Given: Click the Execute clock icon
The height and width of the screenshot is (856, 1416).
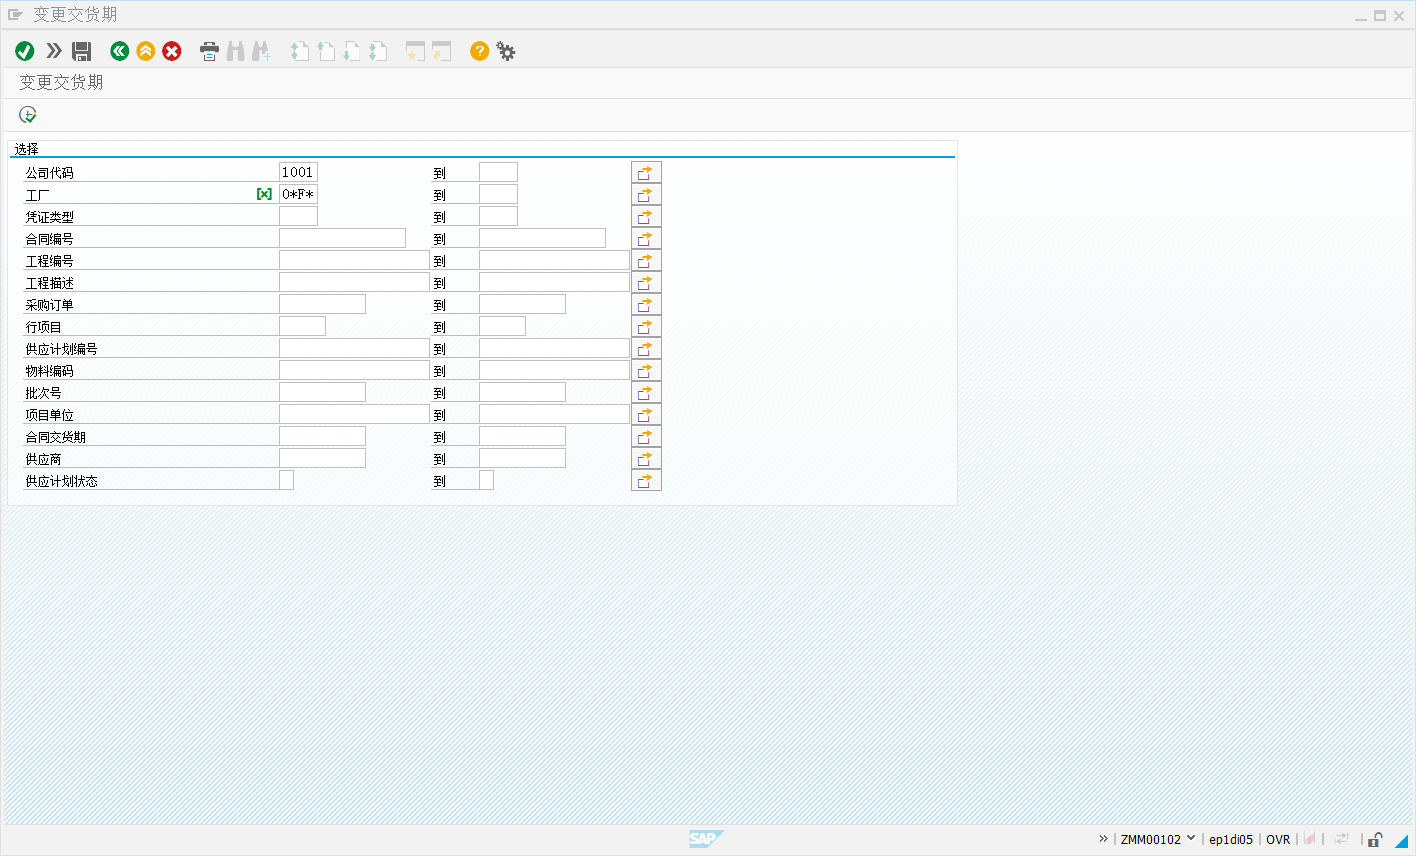Looking at the screenshot, I should coord(28,115).
